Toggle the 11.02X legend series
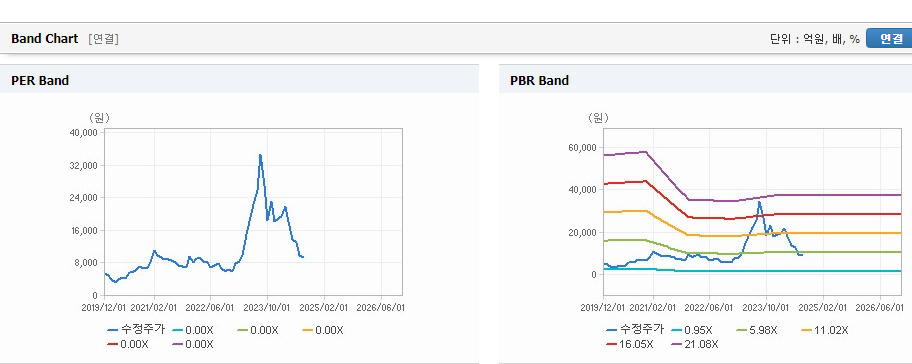 [x=825, y=330]
